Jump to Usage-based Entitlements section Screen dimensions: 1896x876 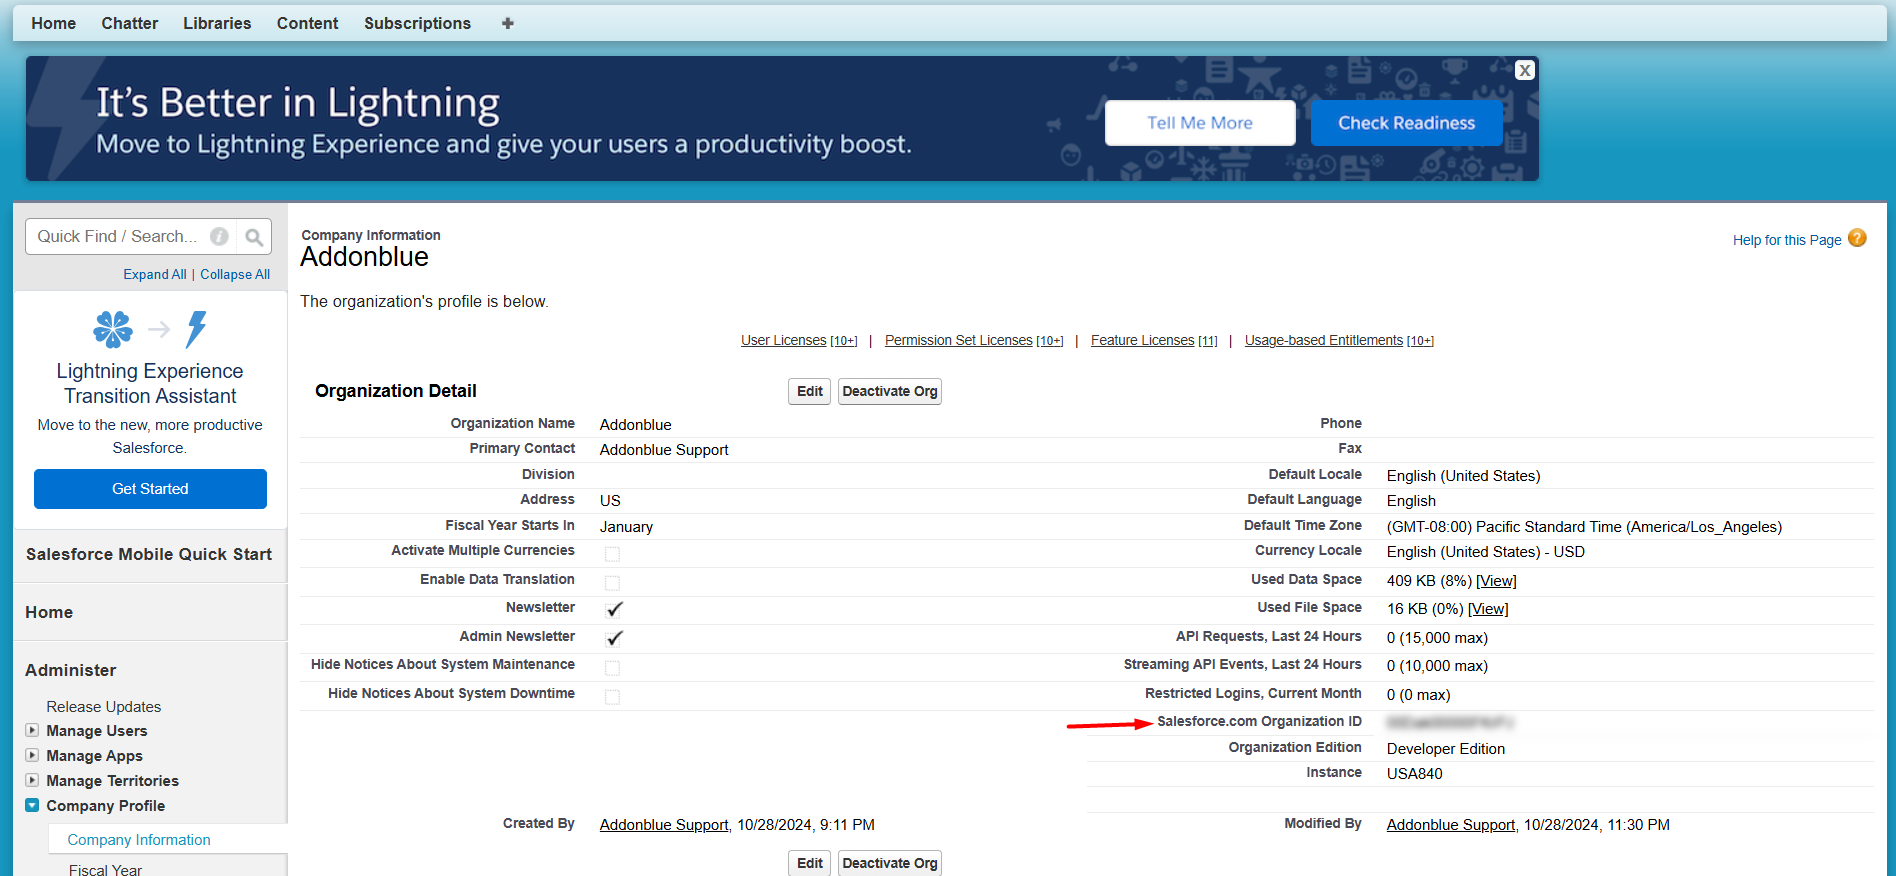pyautogui.click(x=1324, y=340)
